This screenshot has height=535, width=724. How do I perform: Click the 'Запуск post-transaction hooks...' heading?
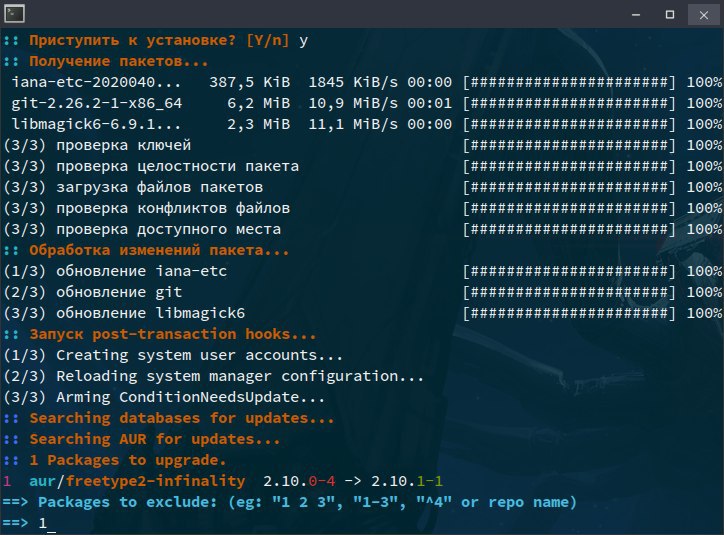tap(173, 334)
